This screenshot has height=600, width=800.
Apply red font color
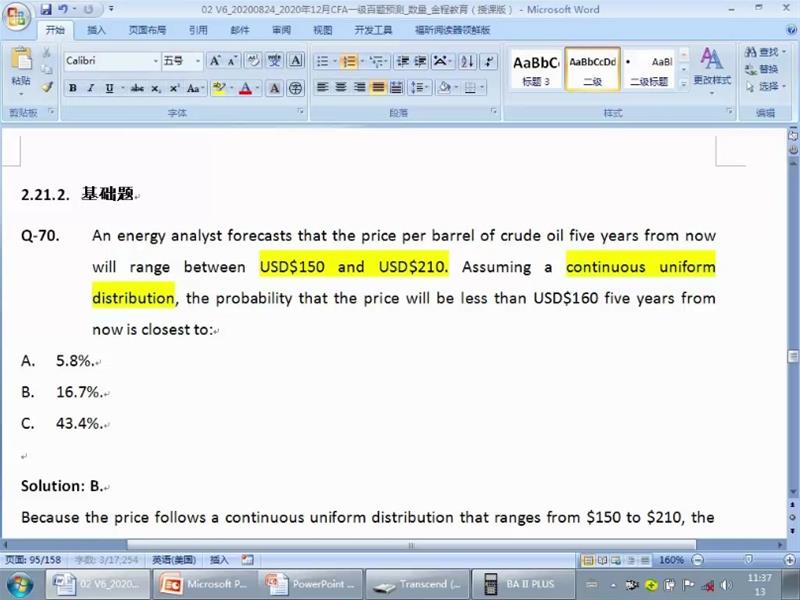point(245,88)
